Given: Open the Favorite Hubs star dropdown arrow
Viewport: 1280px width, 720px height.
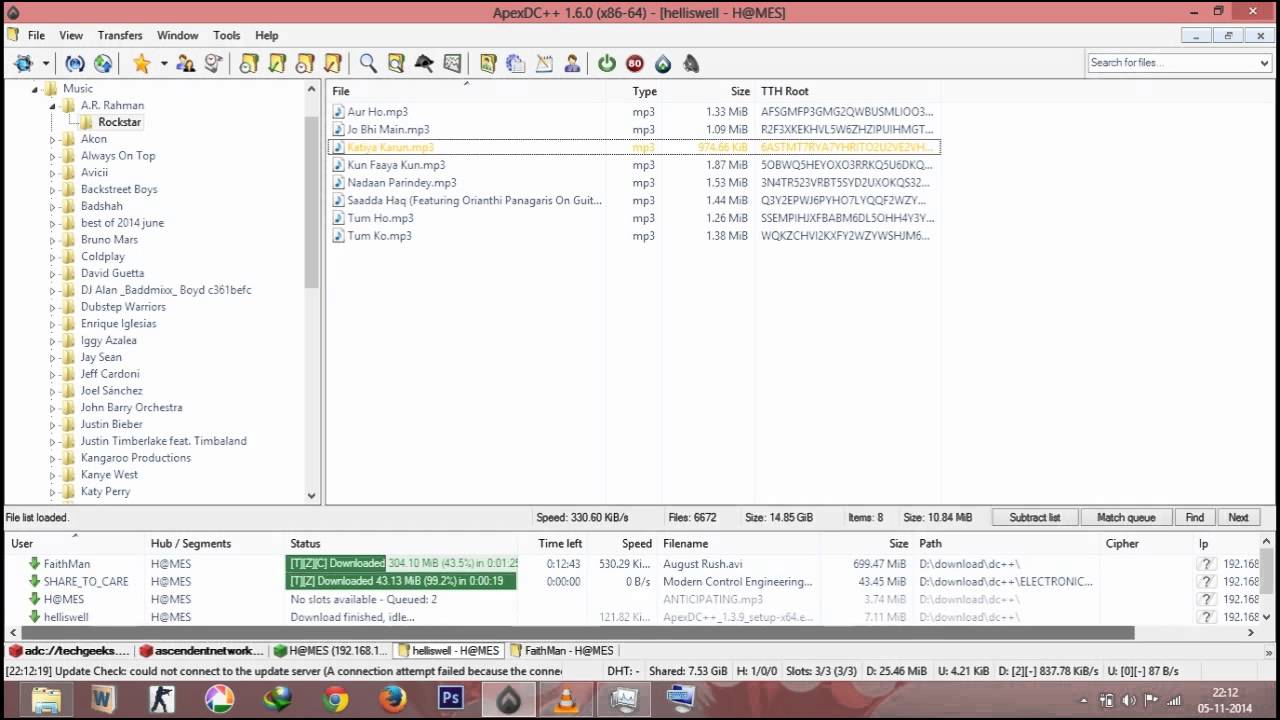Looking at the screenshot, I should 164,63.
